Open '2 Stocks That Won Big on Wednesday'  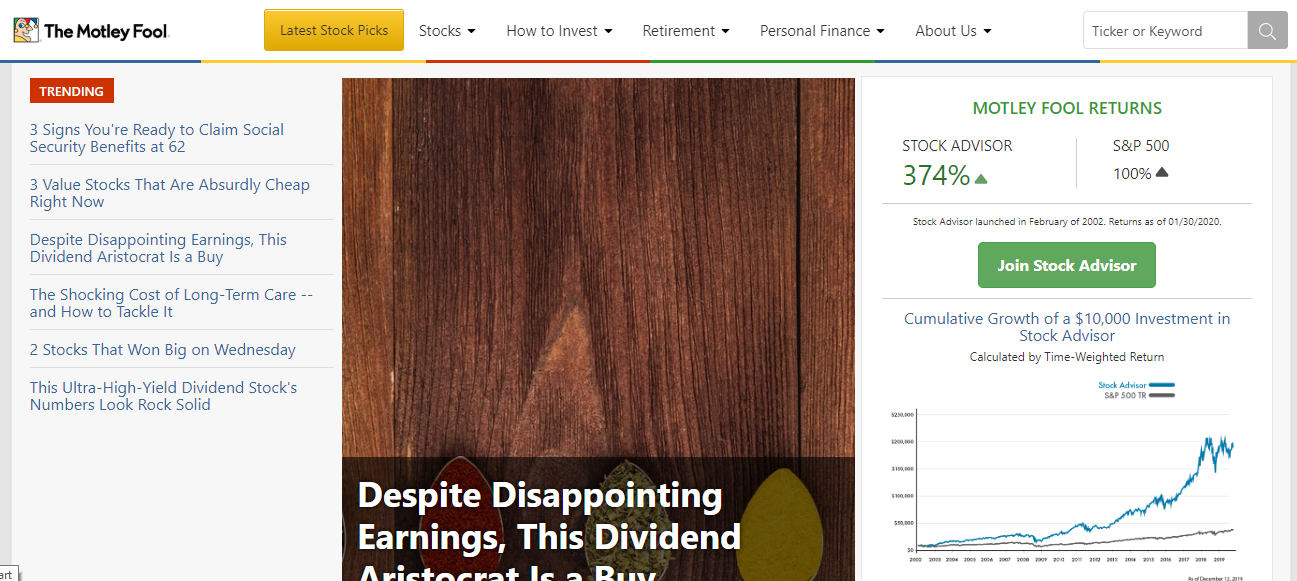point(163,350)
